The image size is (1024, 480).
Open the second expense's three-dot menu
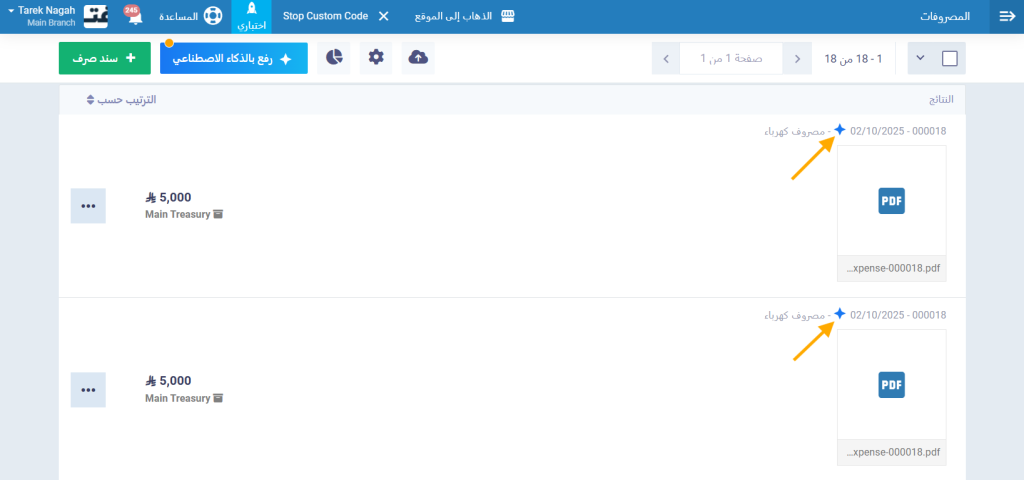(x=88, y=390)
